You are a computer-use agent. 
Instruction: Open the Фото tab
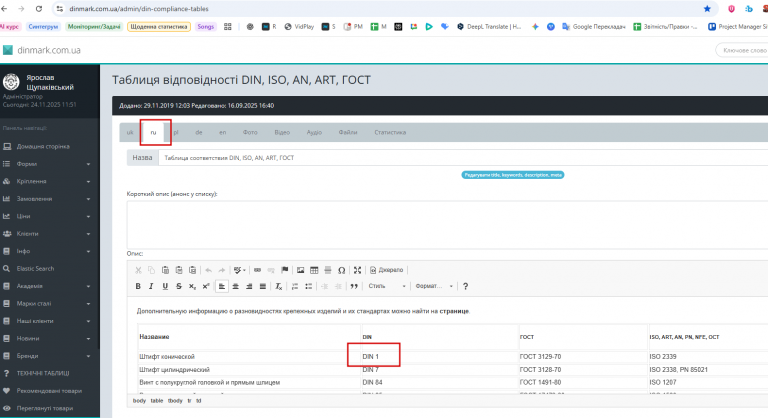click(x=250, y=132)
